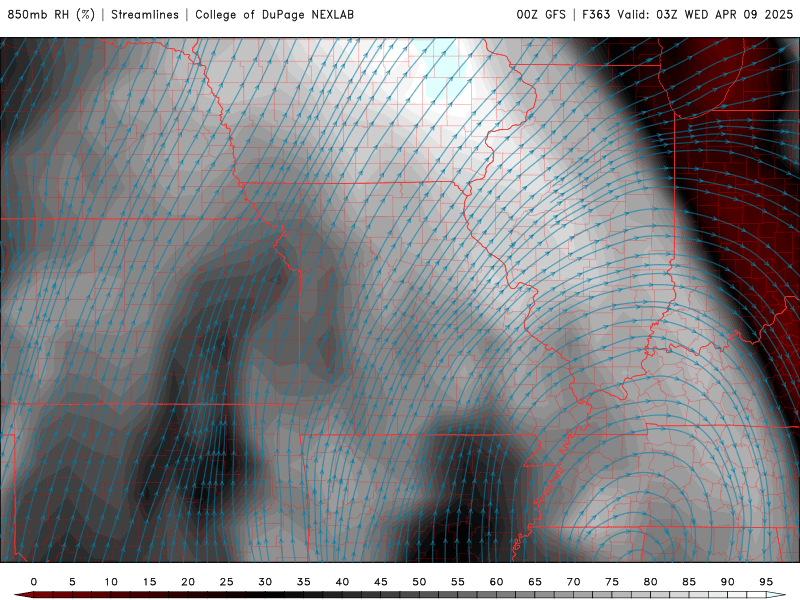Click the "5" value on the color scale
Screen dimensions: 800x600
tap(72, 582)
